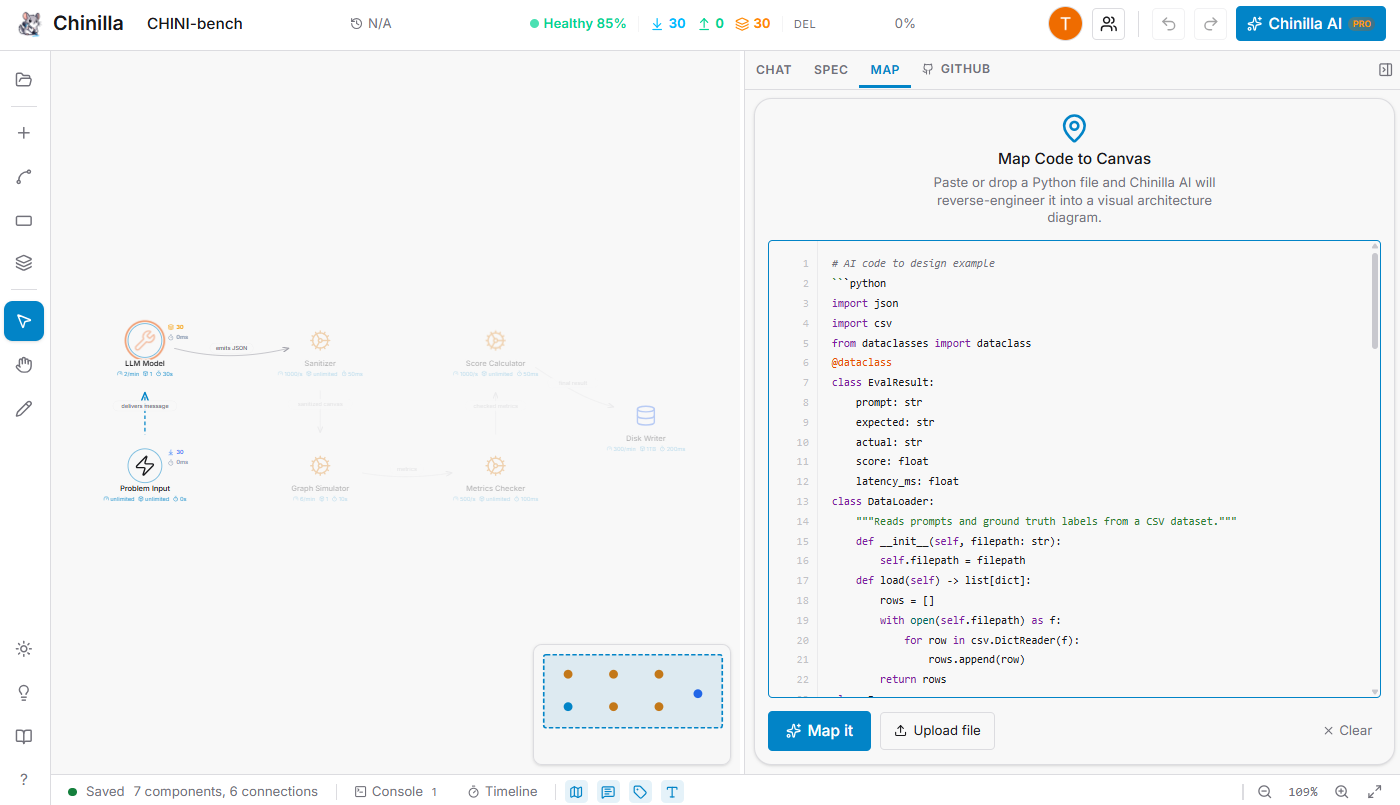
Task: Select the connection line tool
Action: 24,177
